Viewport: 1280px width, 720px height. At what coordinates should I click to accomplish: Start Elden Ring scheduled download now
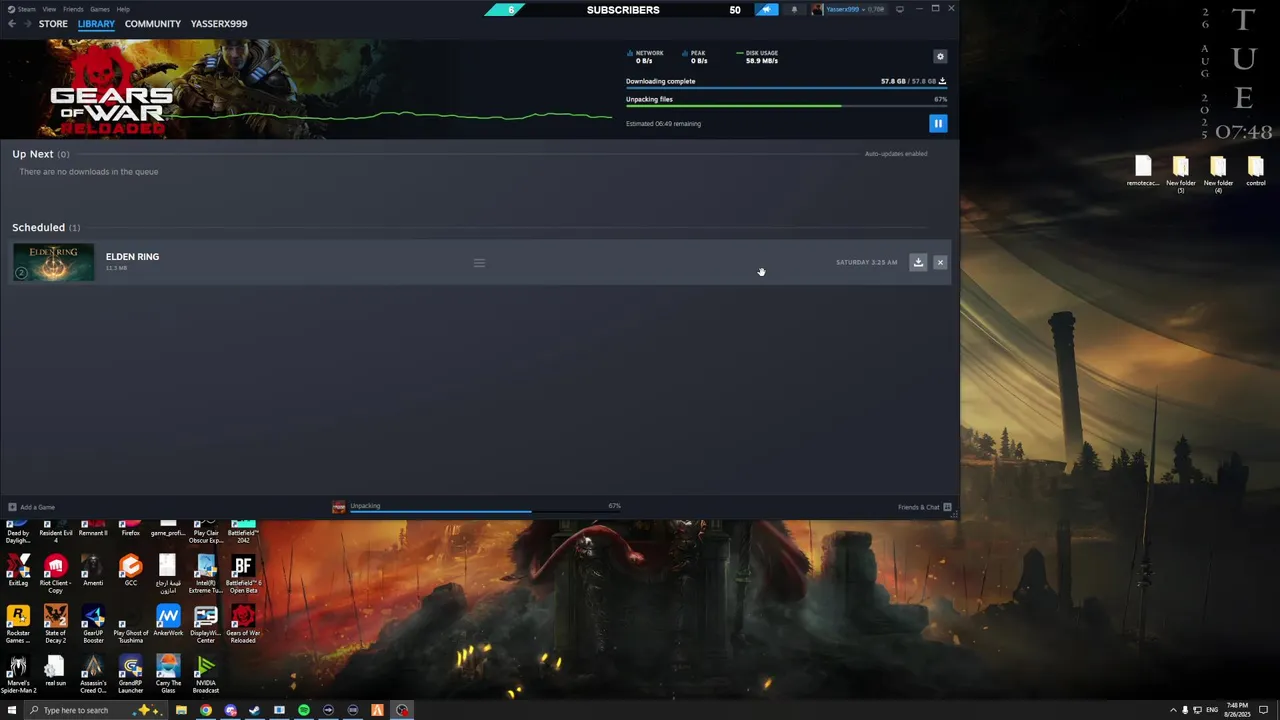pyautogui.click(x=918, y=262)
